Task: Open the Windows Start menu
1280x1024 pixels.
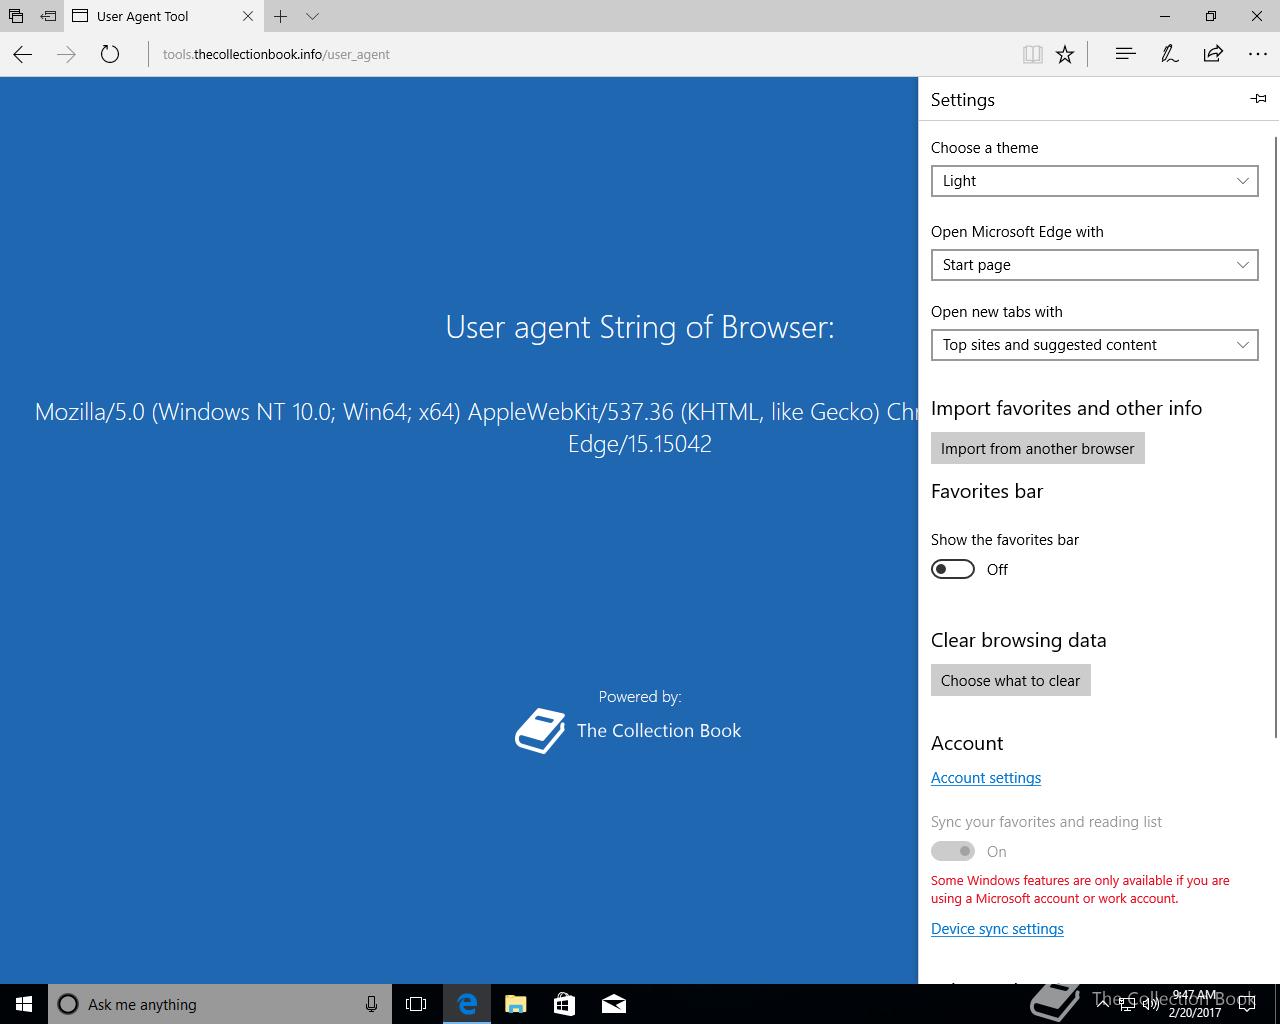Action: [x=24, y=1004]
